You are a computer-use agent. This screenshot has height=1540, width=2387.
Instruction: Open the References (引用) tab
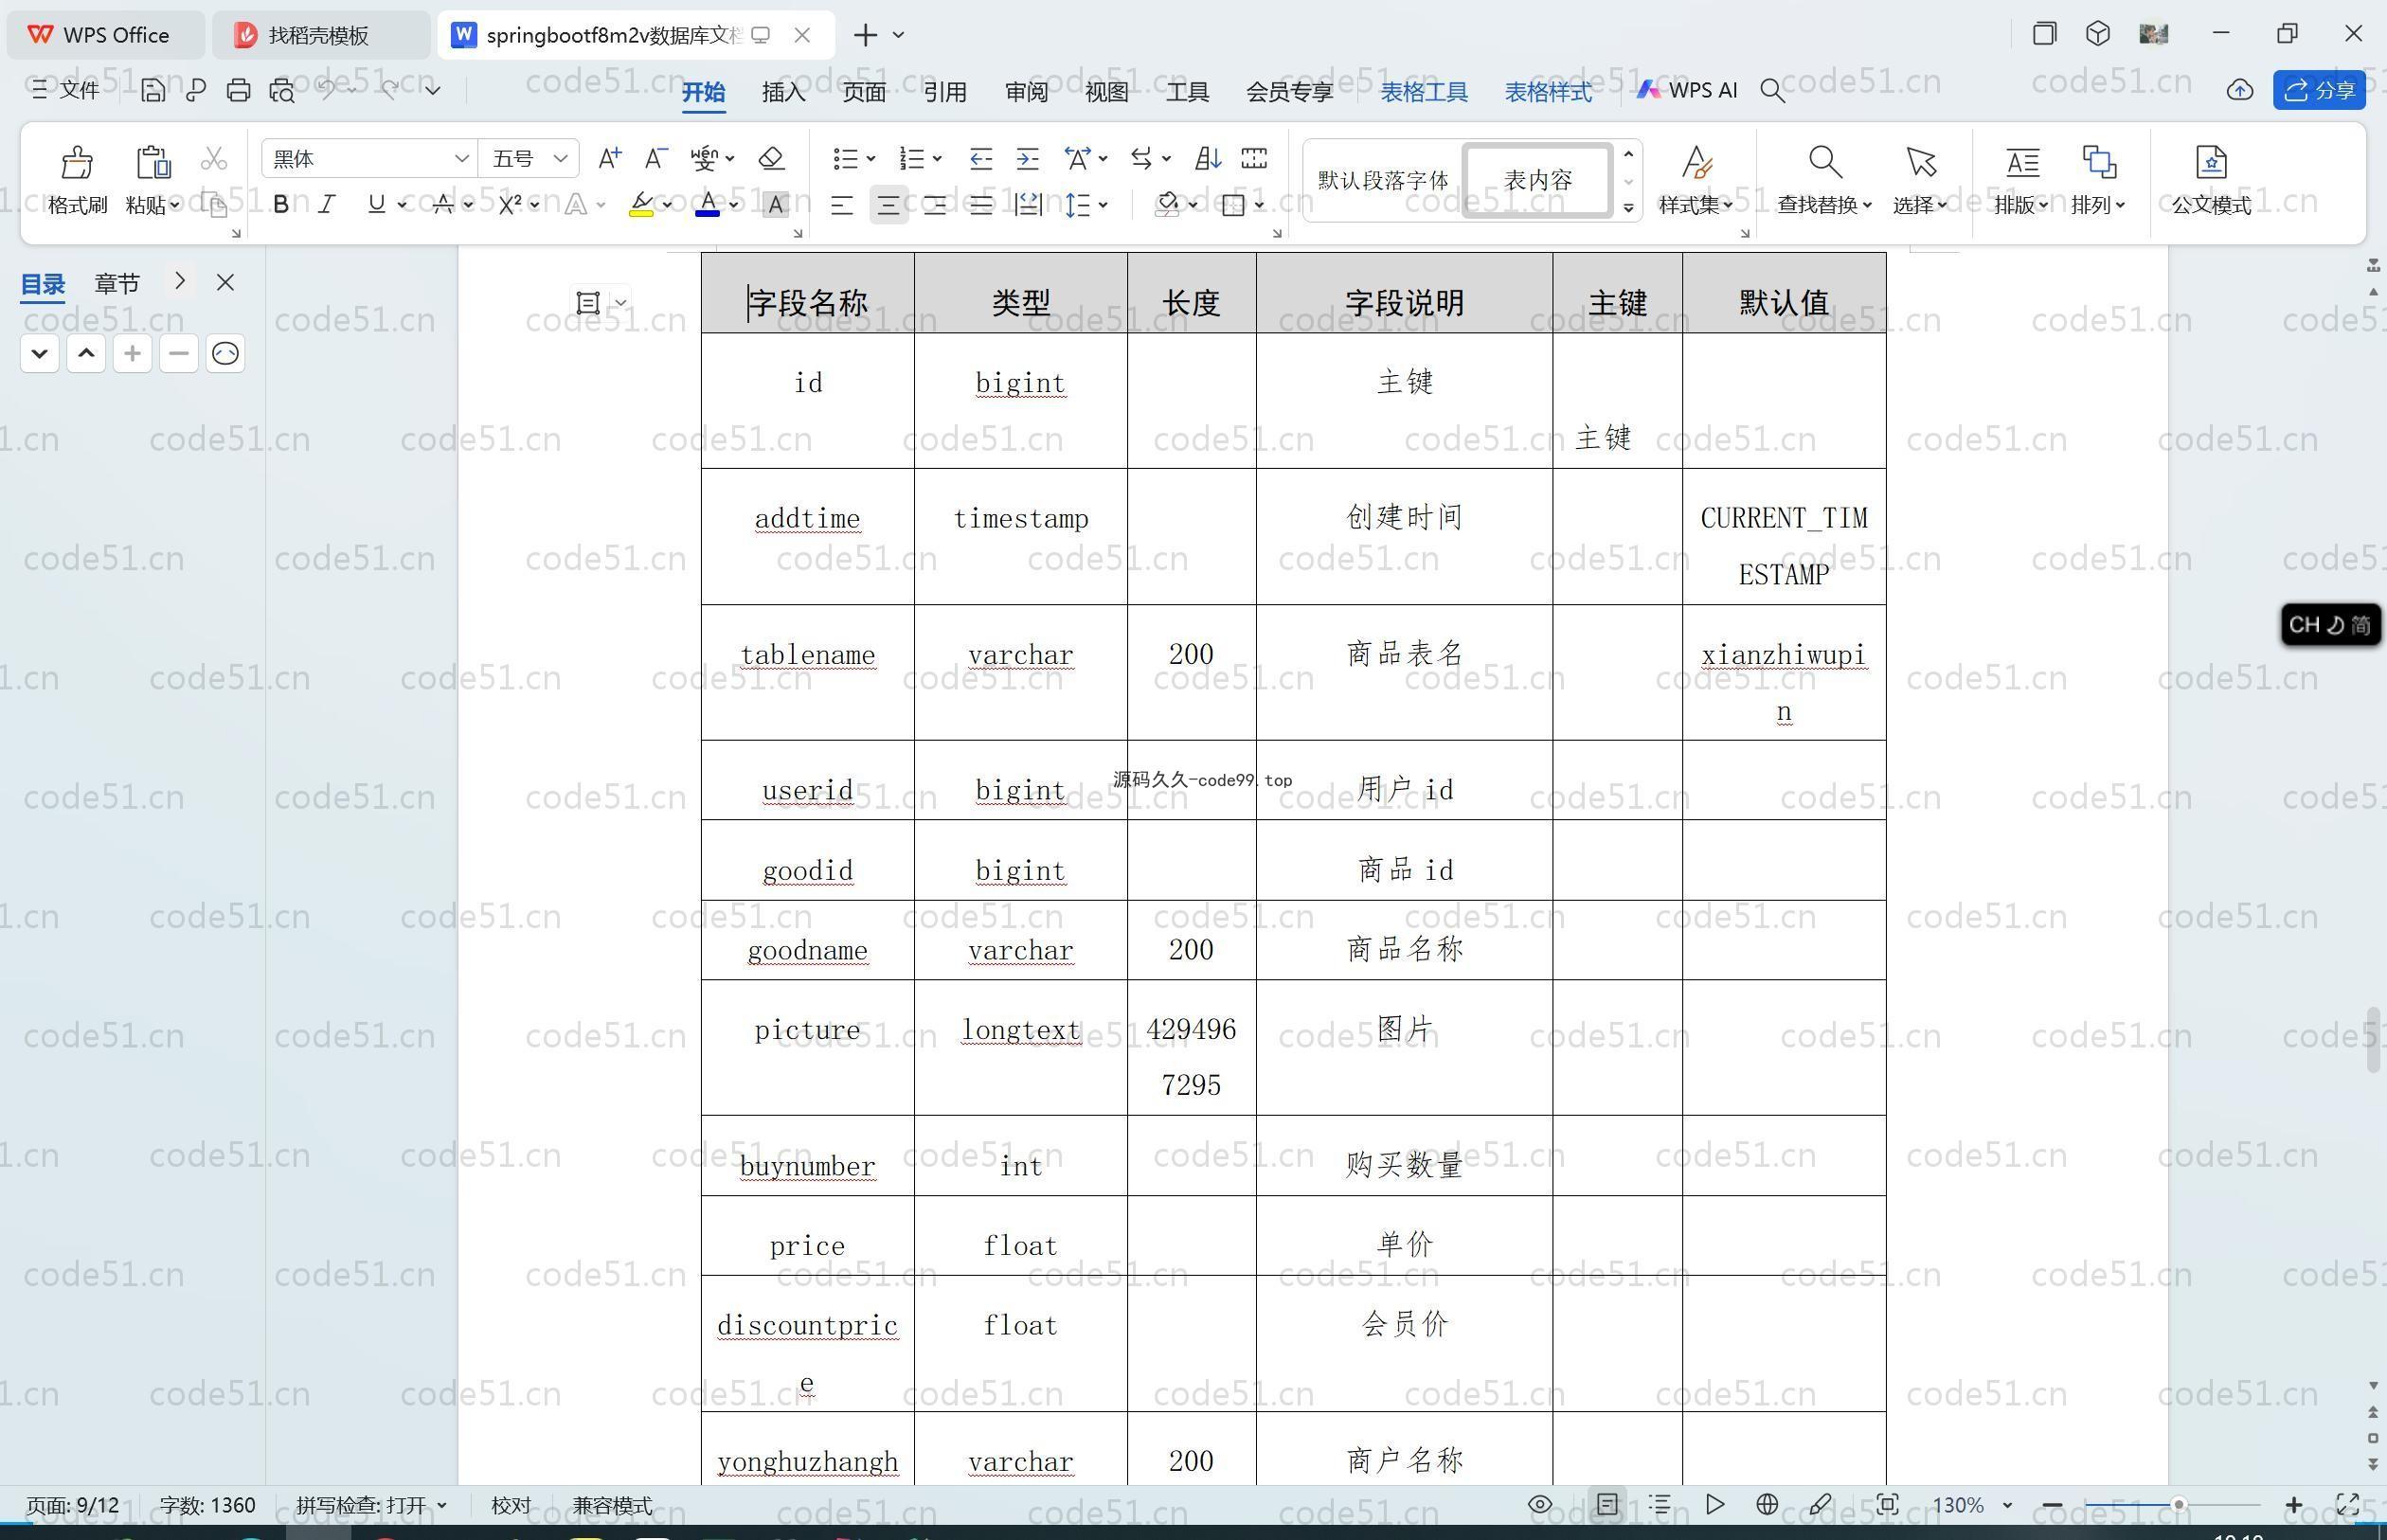944,92
